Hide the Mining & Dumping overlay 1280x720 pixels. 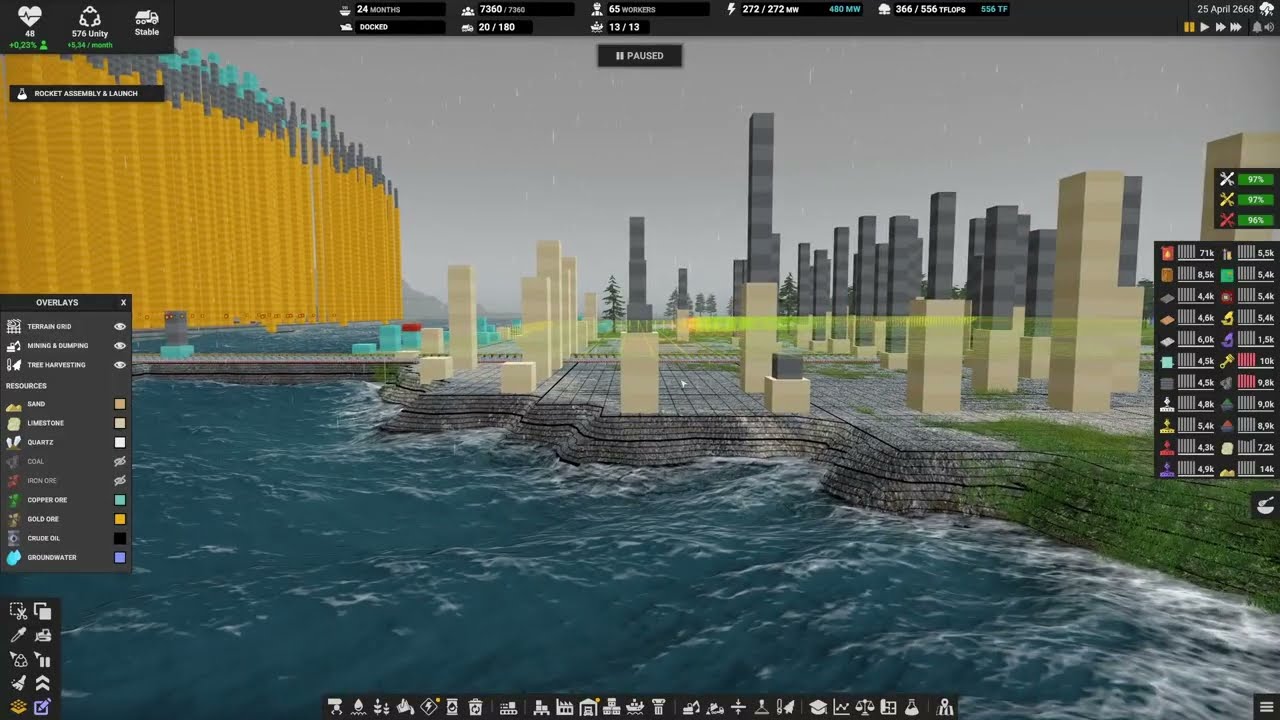point(120,346)
